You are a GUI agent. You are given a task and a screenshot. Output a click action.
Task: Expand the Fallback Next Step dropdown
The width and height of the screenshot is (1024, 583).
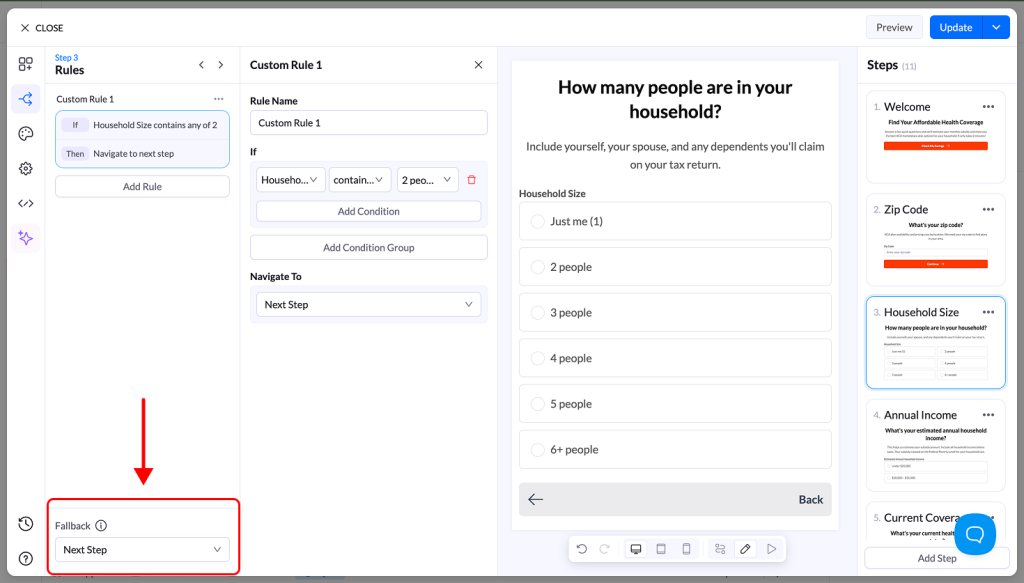[142, 550]
